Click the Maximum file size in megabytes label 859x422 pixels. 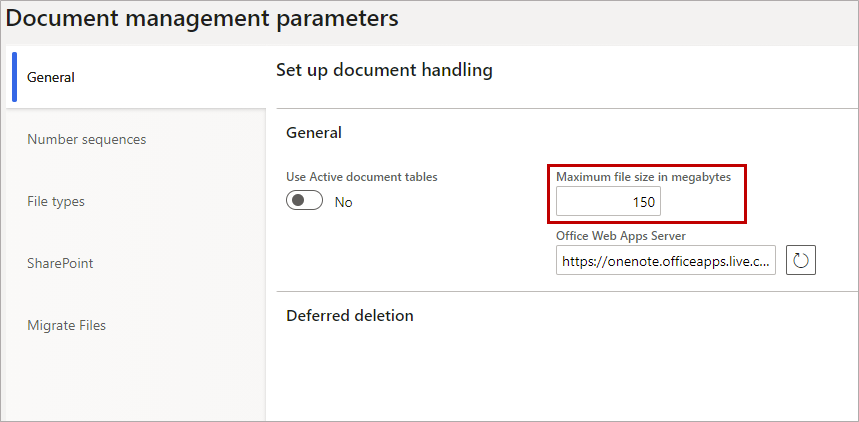[644, 177]
